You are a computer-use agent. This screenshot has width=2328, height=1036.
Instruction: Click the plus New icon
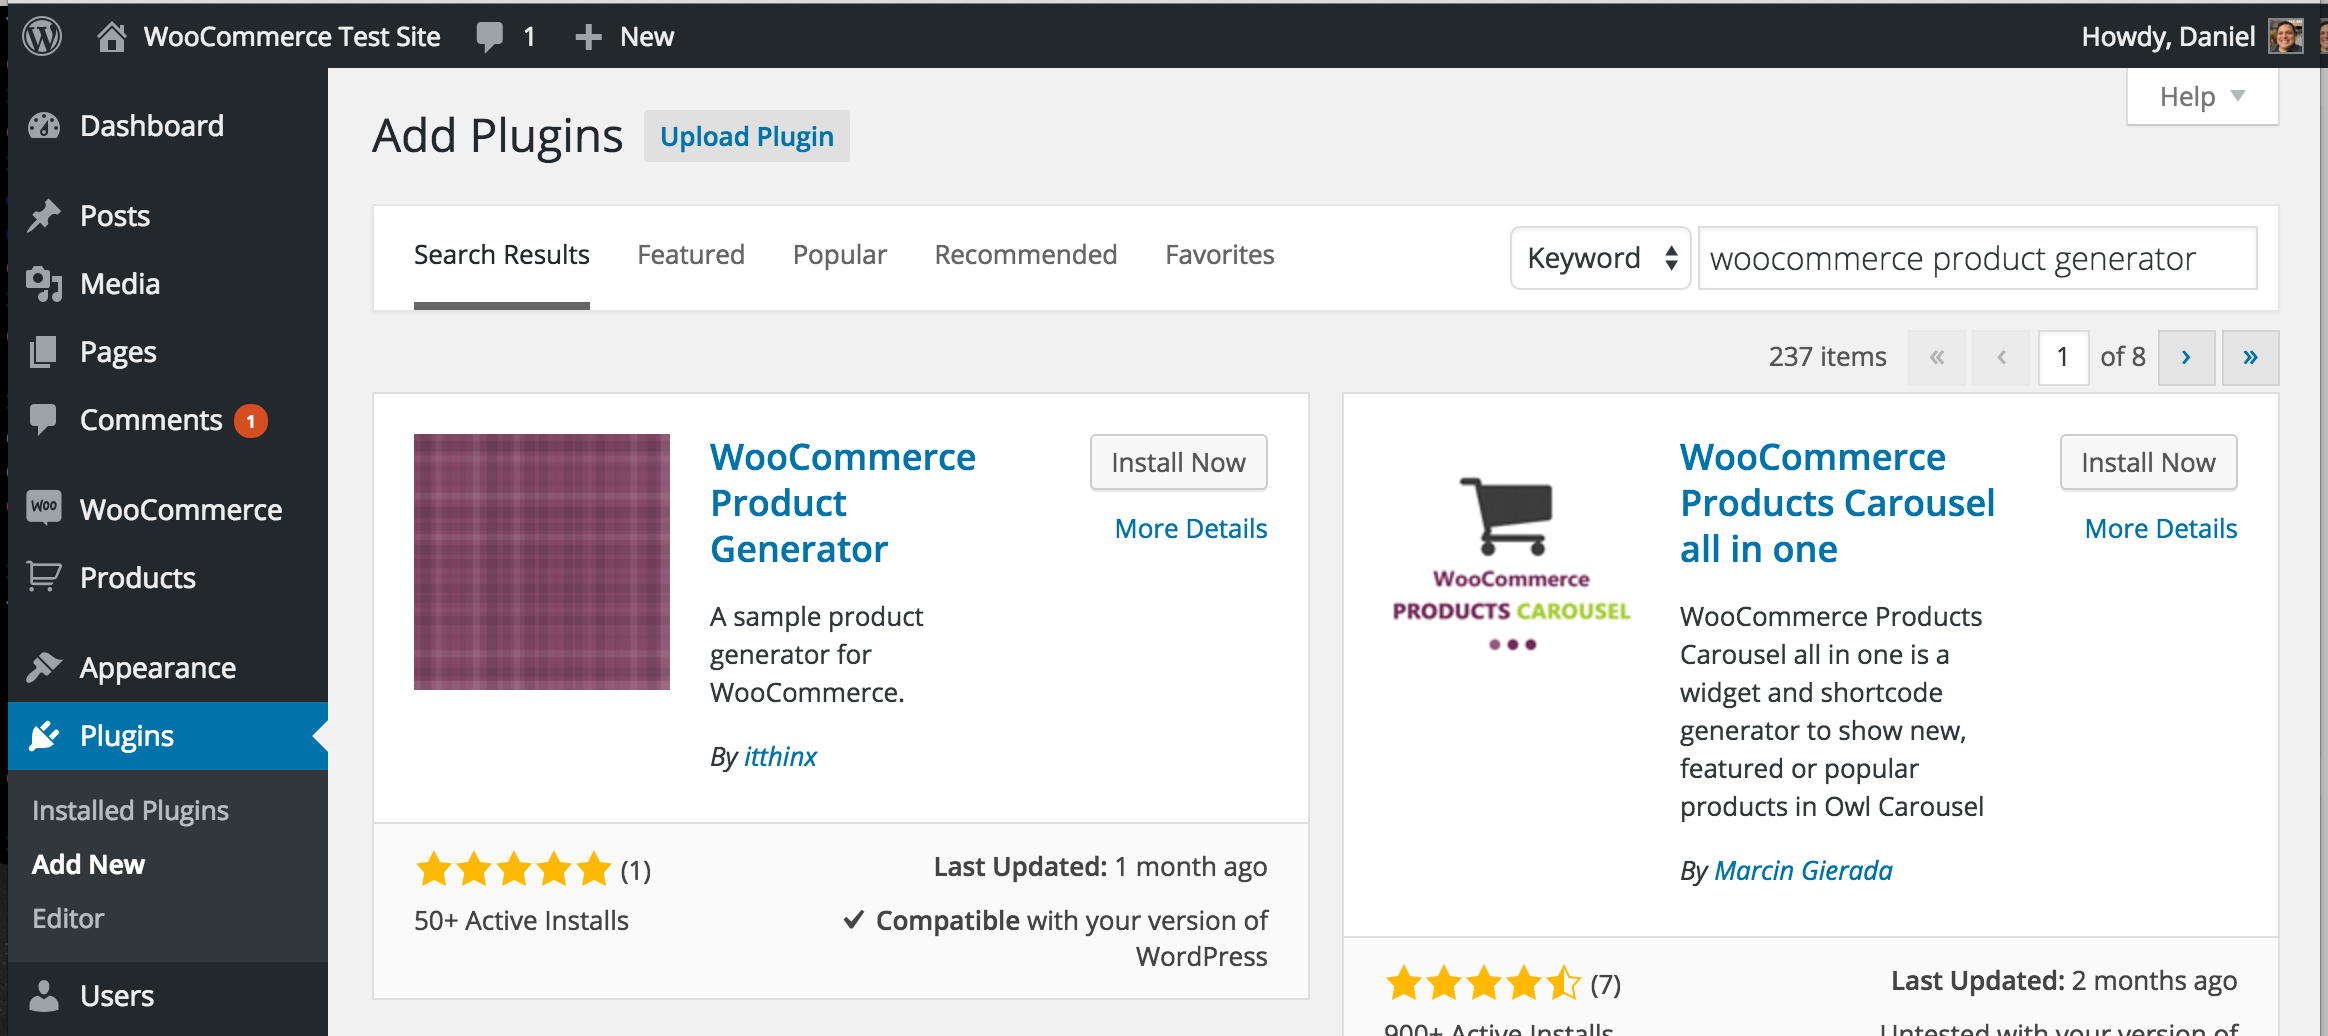[588, 37]
